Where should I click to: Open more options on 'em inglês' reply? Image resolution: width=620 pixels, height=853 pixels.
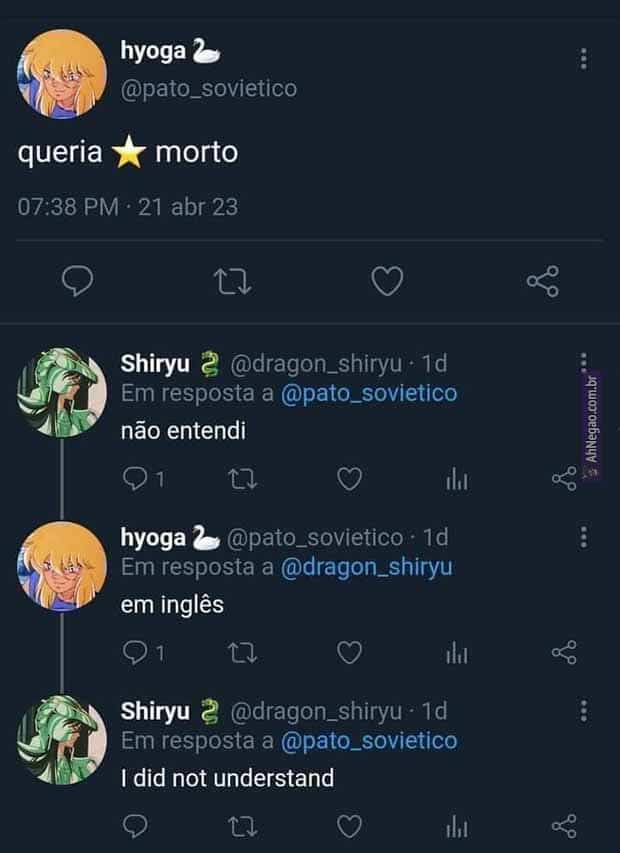tap(584, 537)
